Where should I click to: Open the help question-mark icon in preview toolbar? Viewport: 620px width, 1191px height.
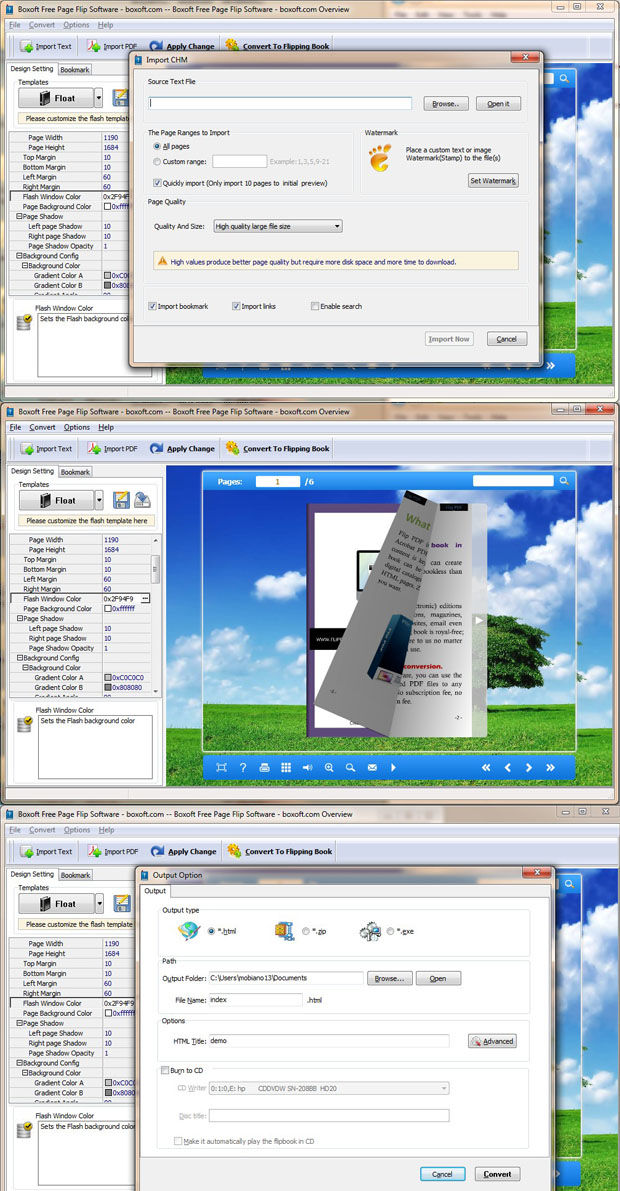pos(243,768)
